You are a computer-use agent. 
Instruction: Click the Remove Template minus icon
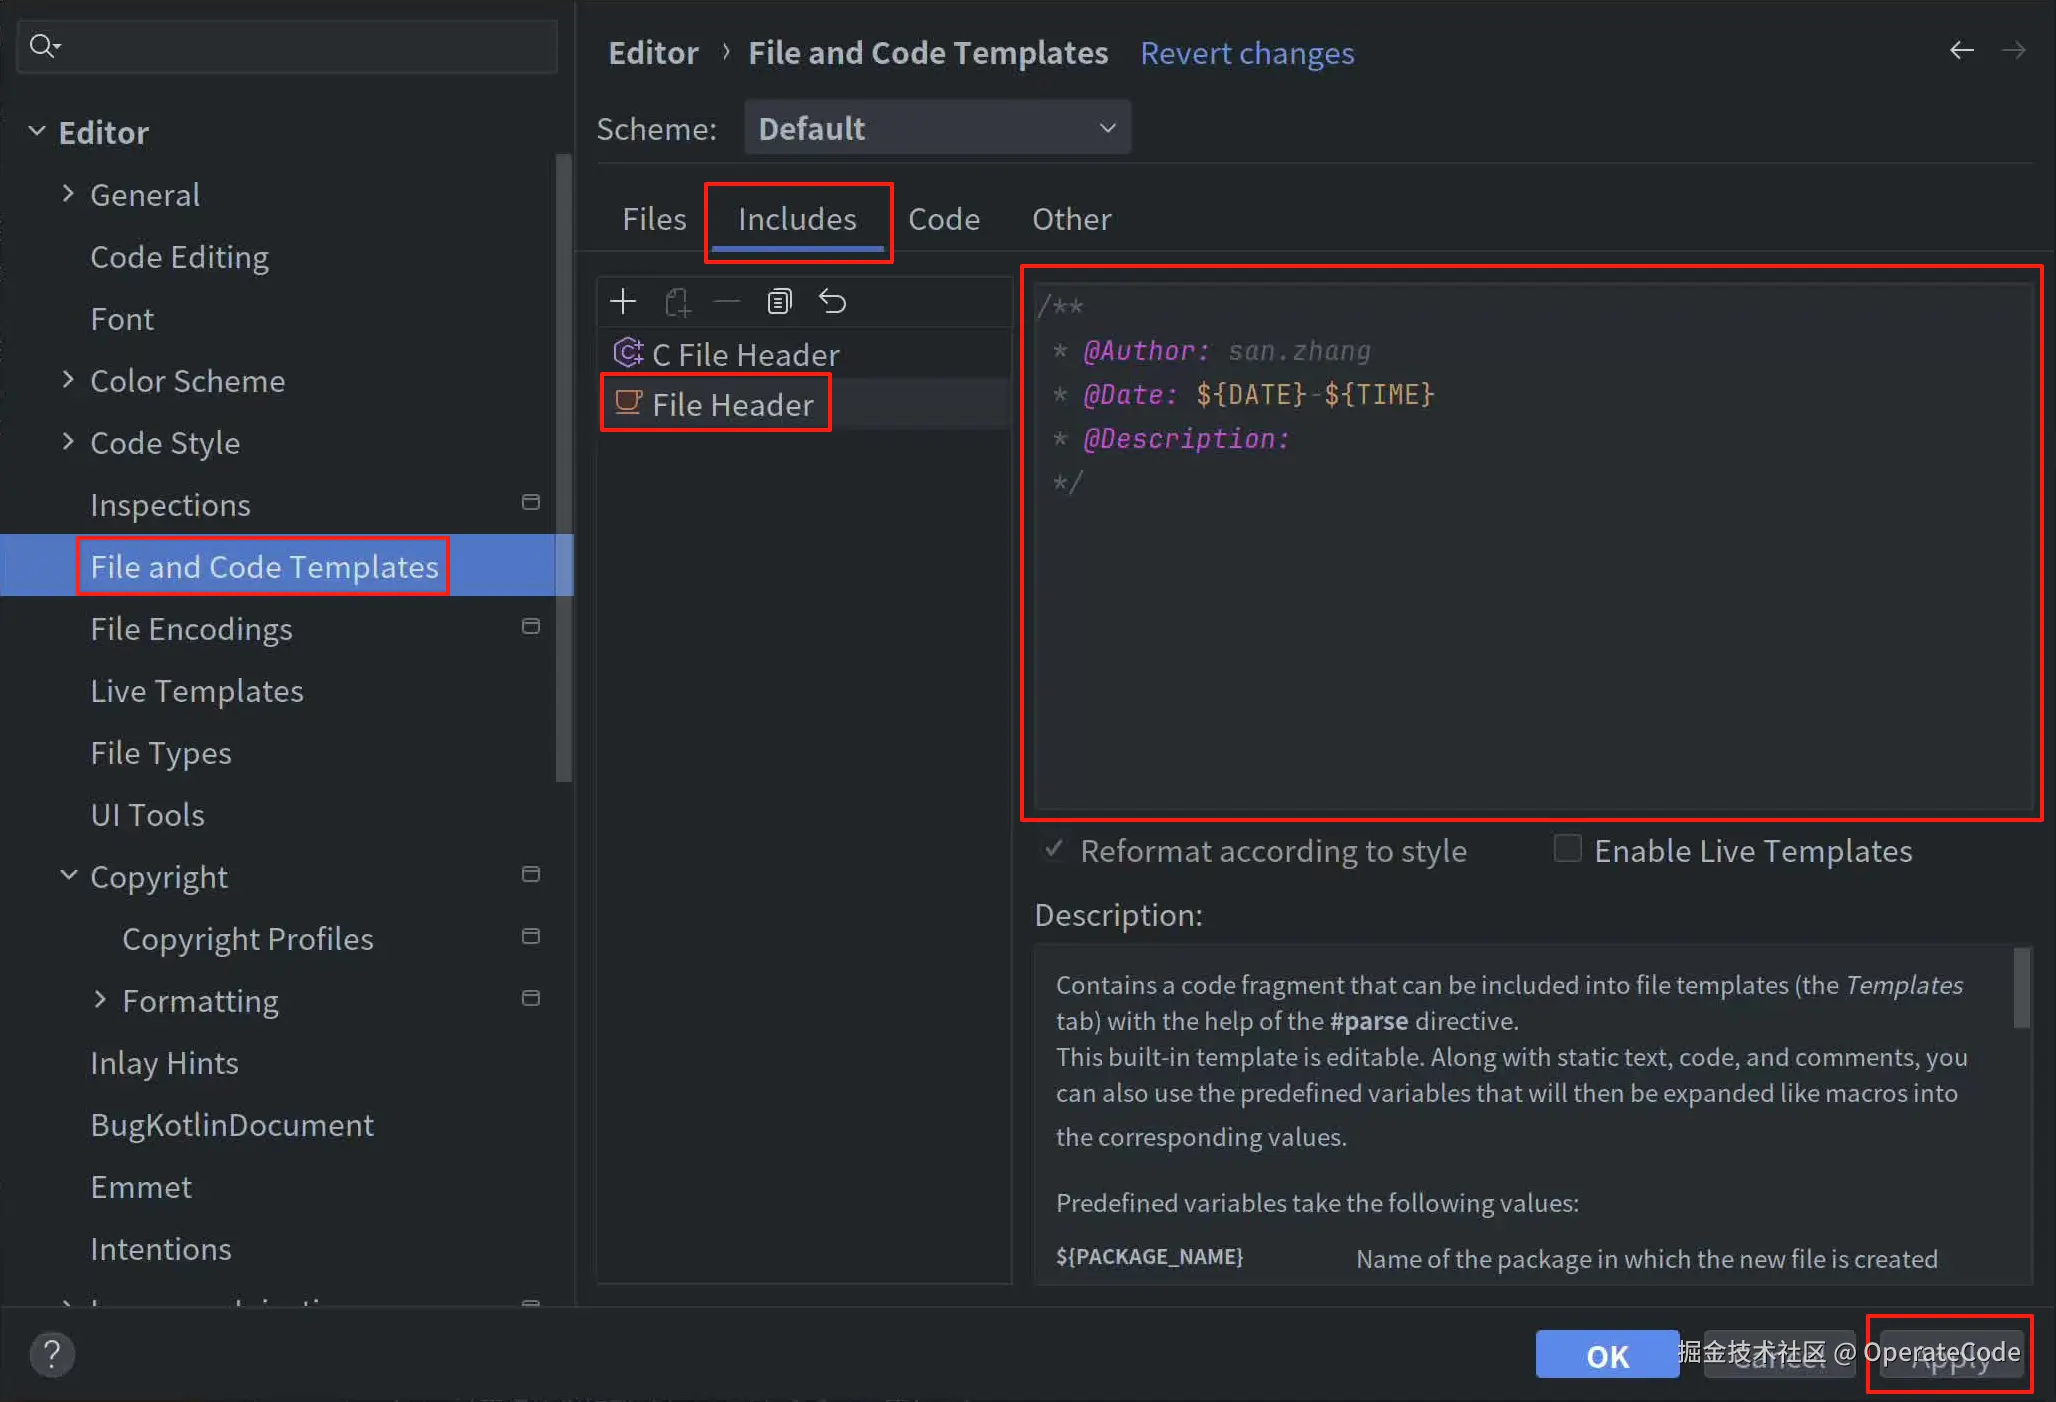point(727,301)
